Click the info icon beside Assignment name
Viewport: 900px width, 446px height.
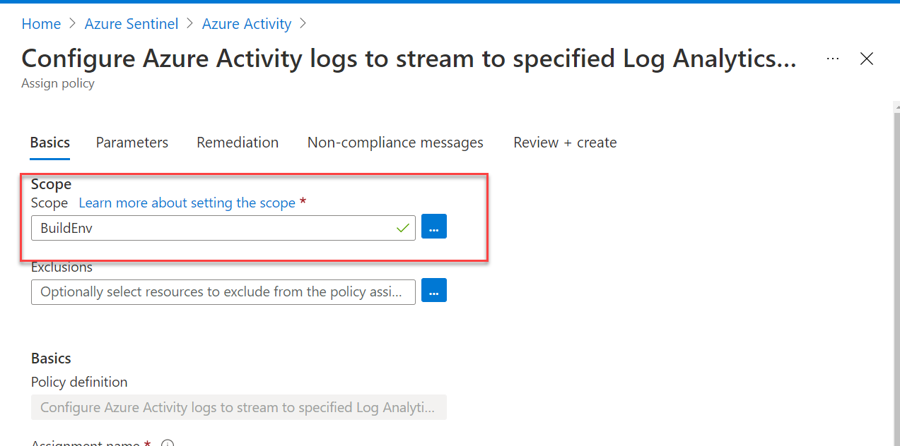(168, 443)
